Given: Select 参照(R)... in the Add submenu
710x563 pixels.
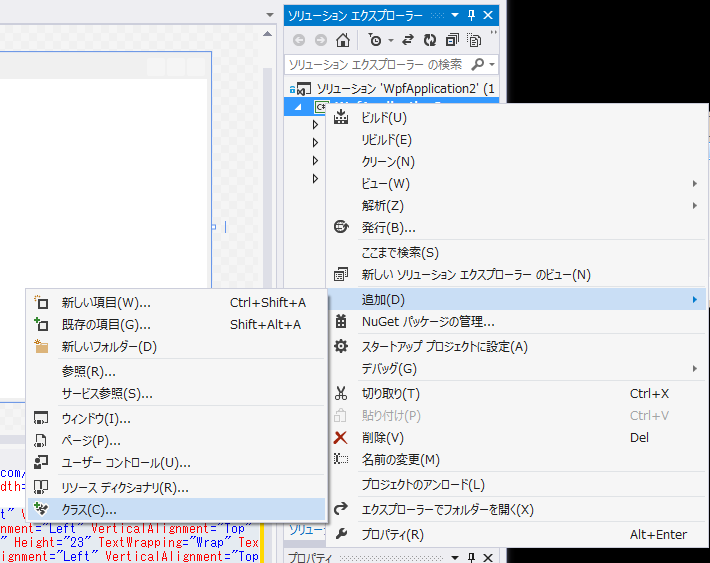Looking at the screenshot, I should pyautogui.click(x=177, y=372).
